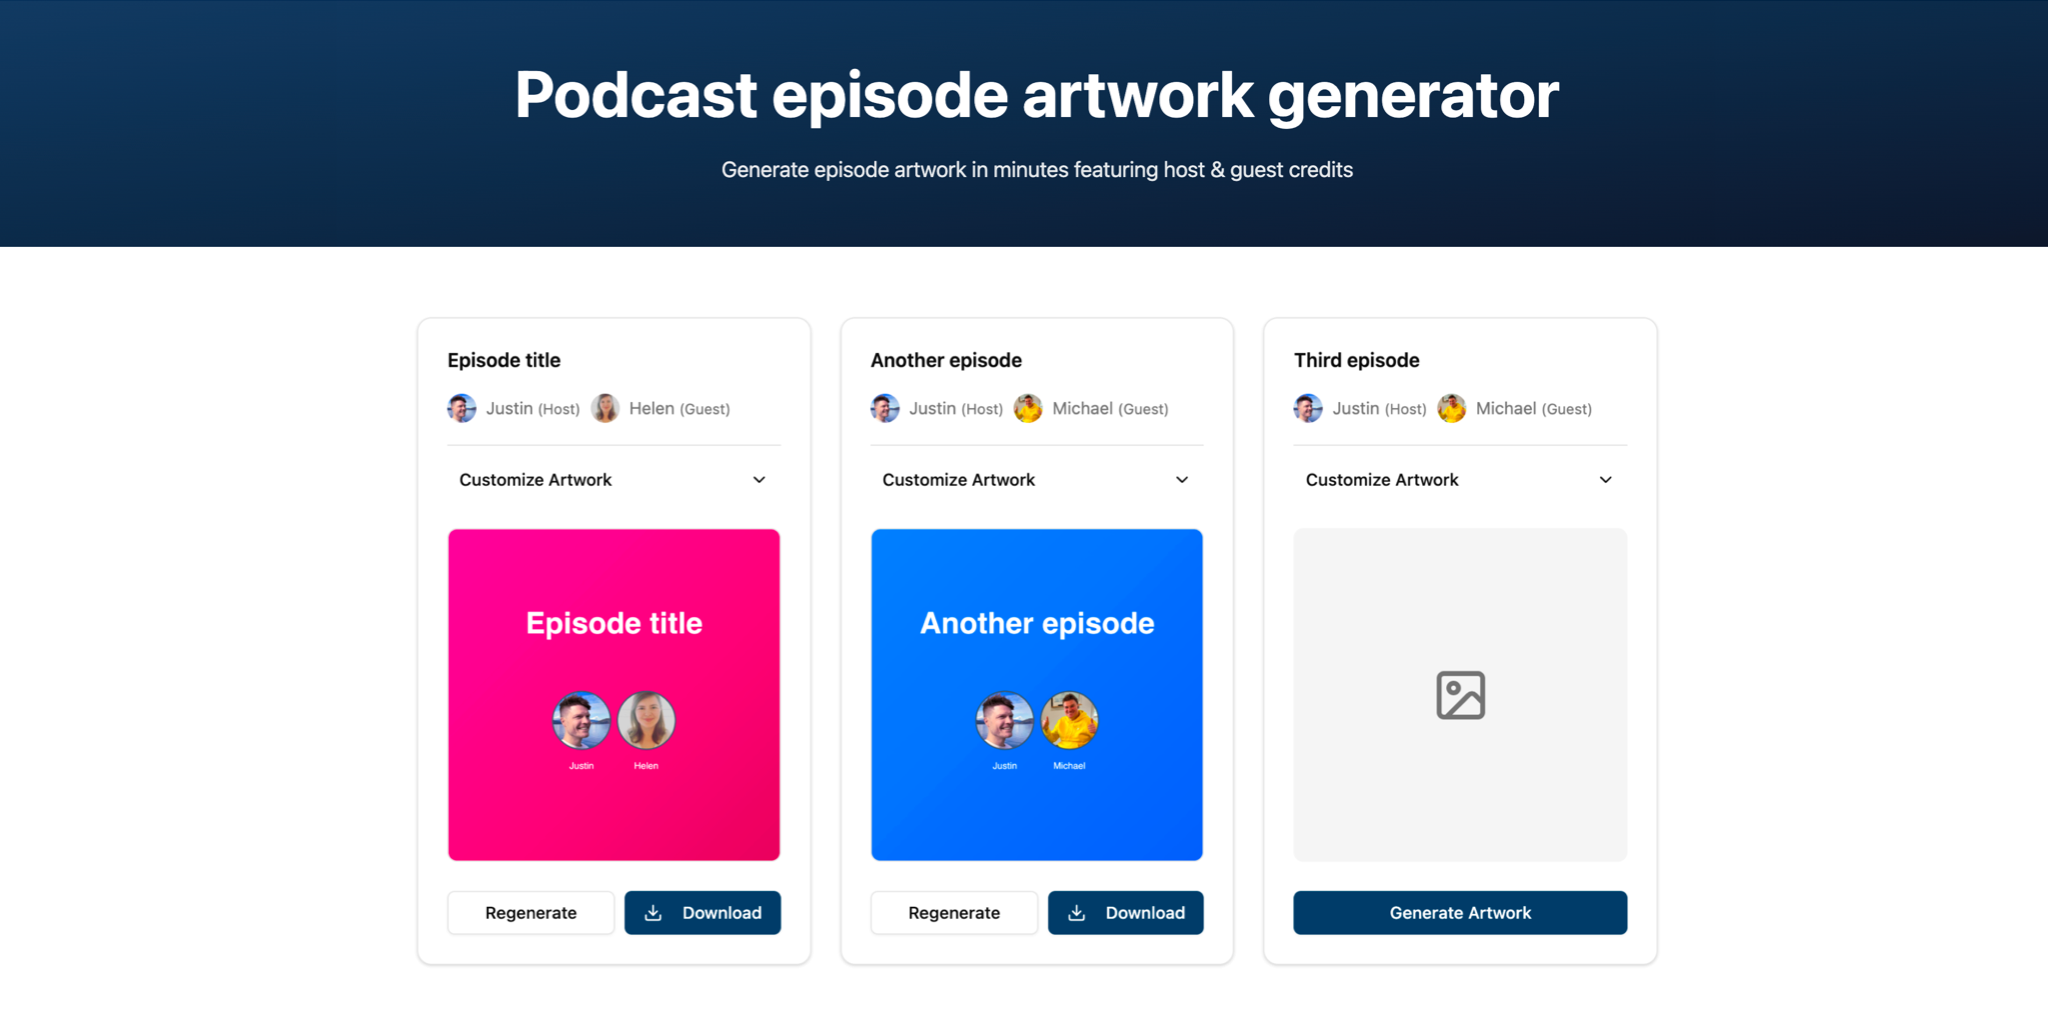Click the download icon in Episode title card
2048x1024 pixels.
click(653, 913)
